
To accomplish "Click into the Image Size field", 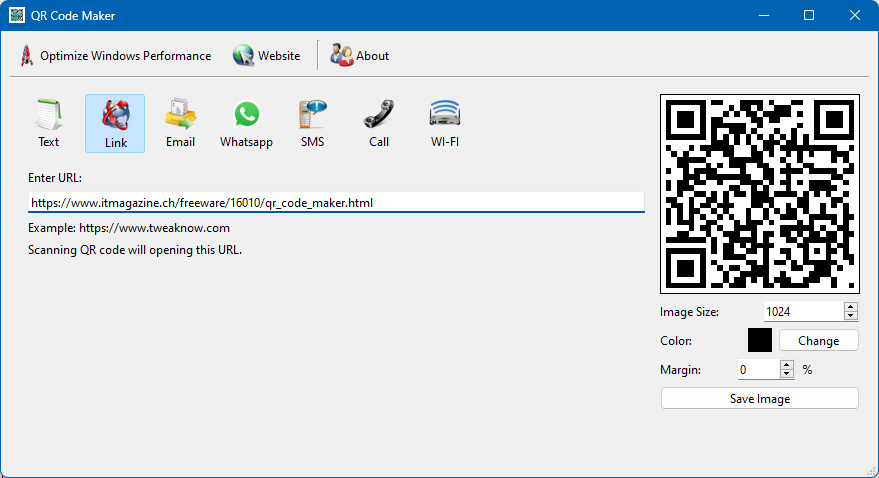I will click(x=803, y=312).
